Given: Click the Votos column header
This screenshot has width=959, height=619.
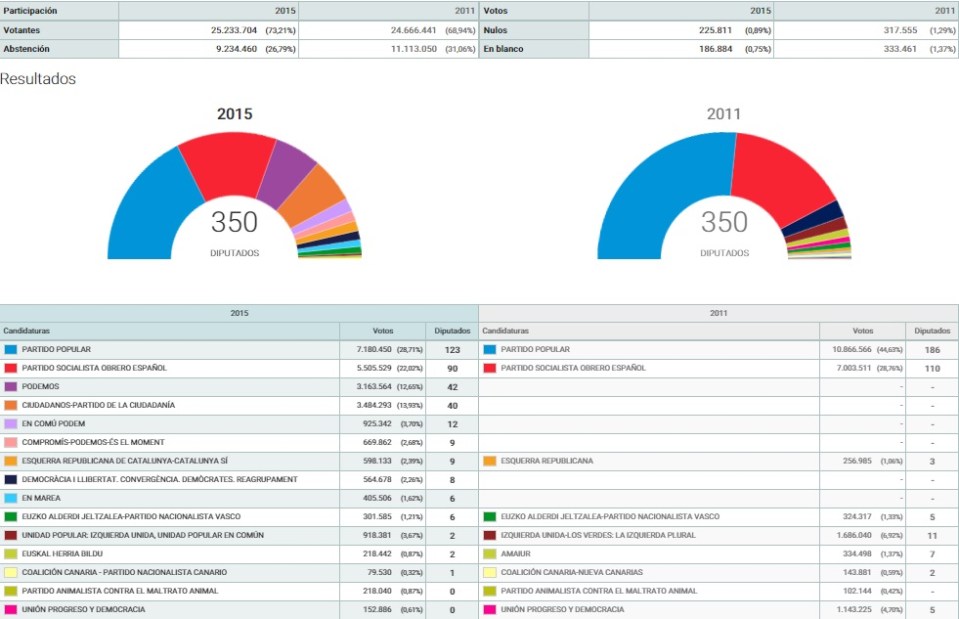Looking at the screenshot, I should click(382, 328).
